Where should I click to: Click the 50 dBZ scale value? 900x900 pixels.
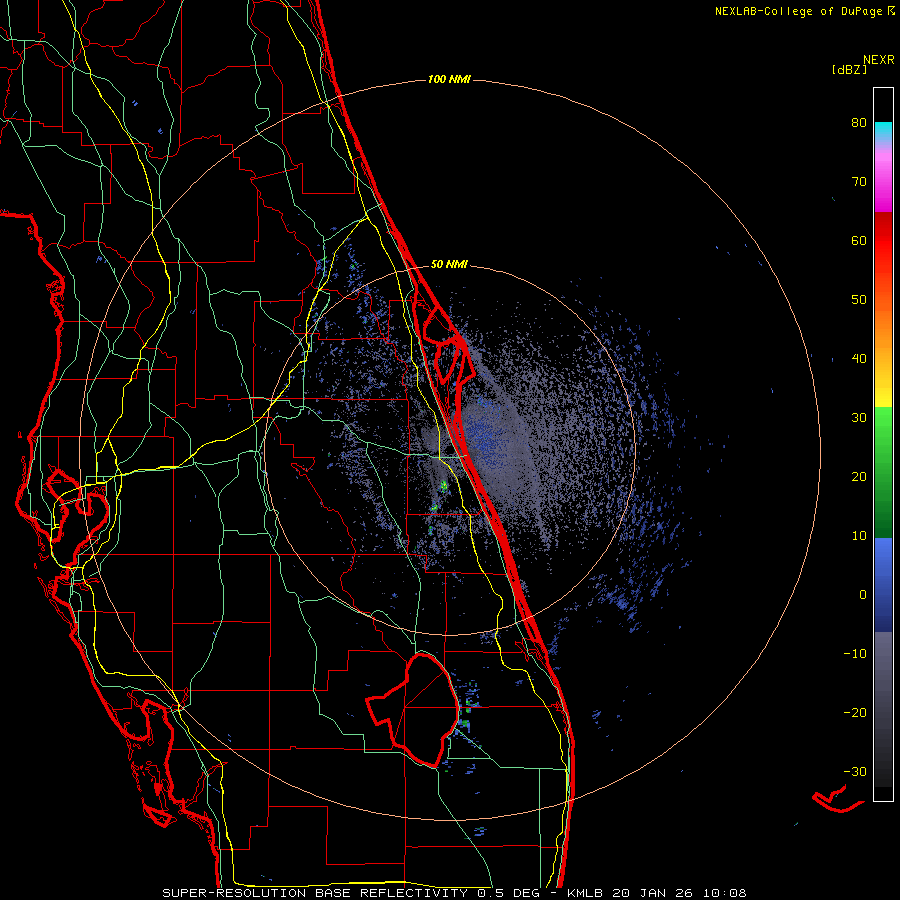(x=859, y=300)
